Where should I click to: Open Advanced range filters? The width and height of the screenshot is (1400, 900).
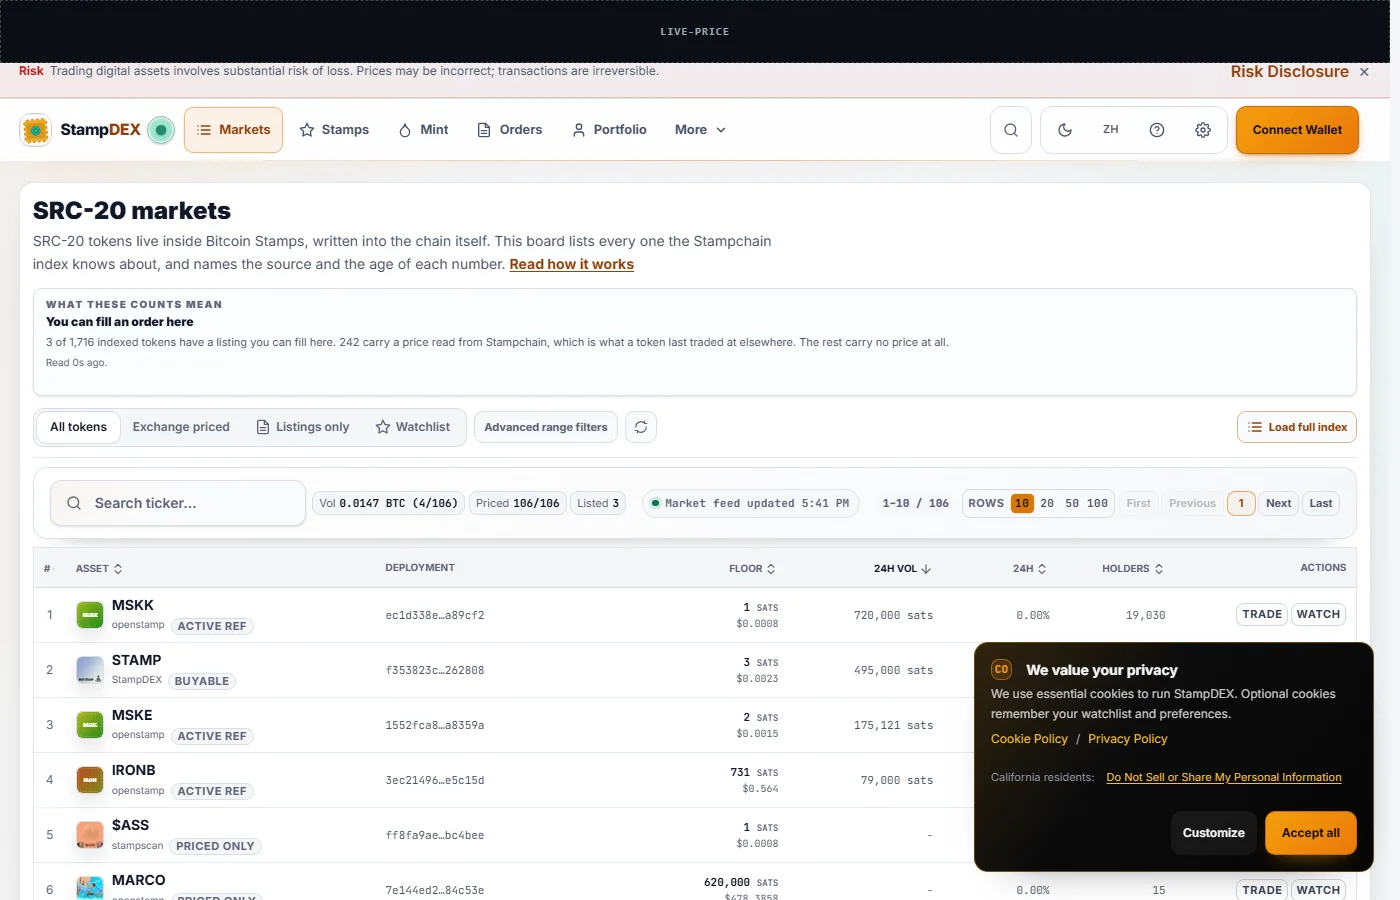pos(546,427)
